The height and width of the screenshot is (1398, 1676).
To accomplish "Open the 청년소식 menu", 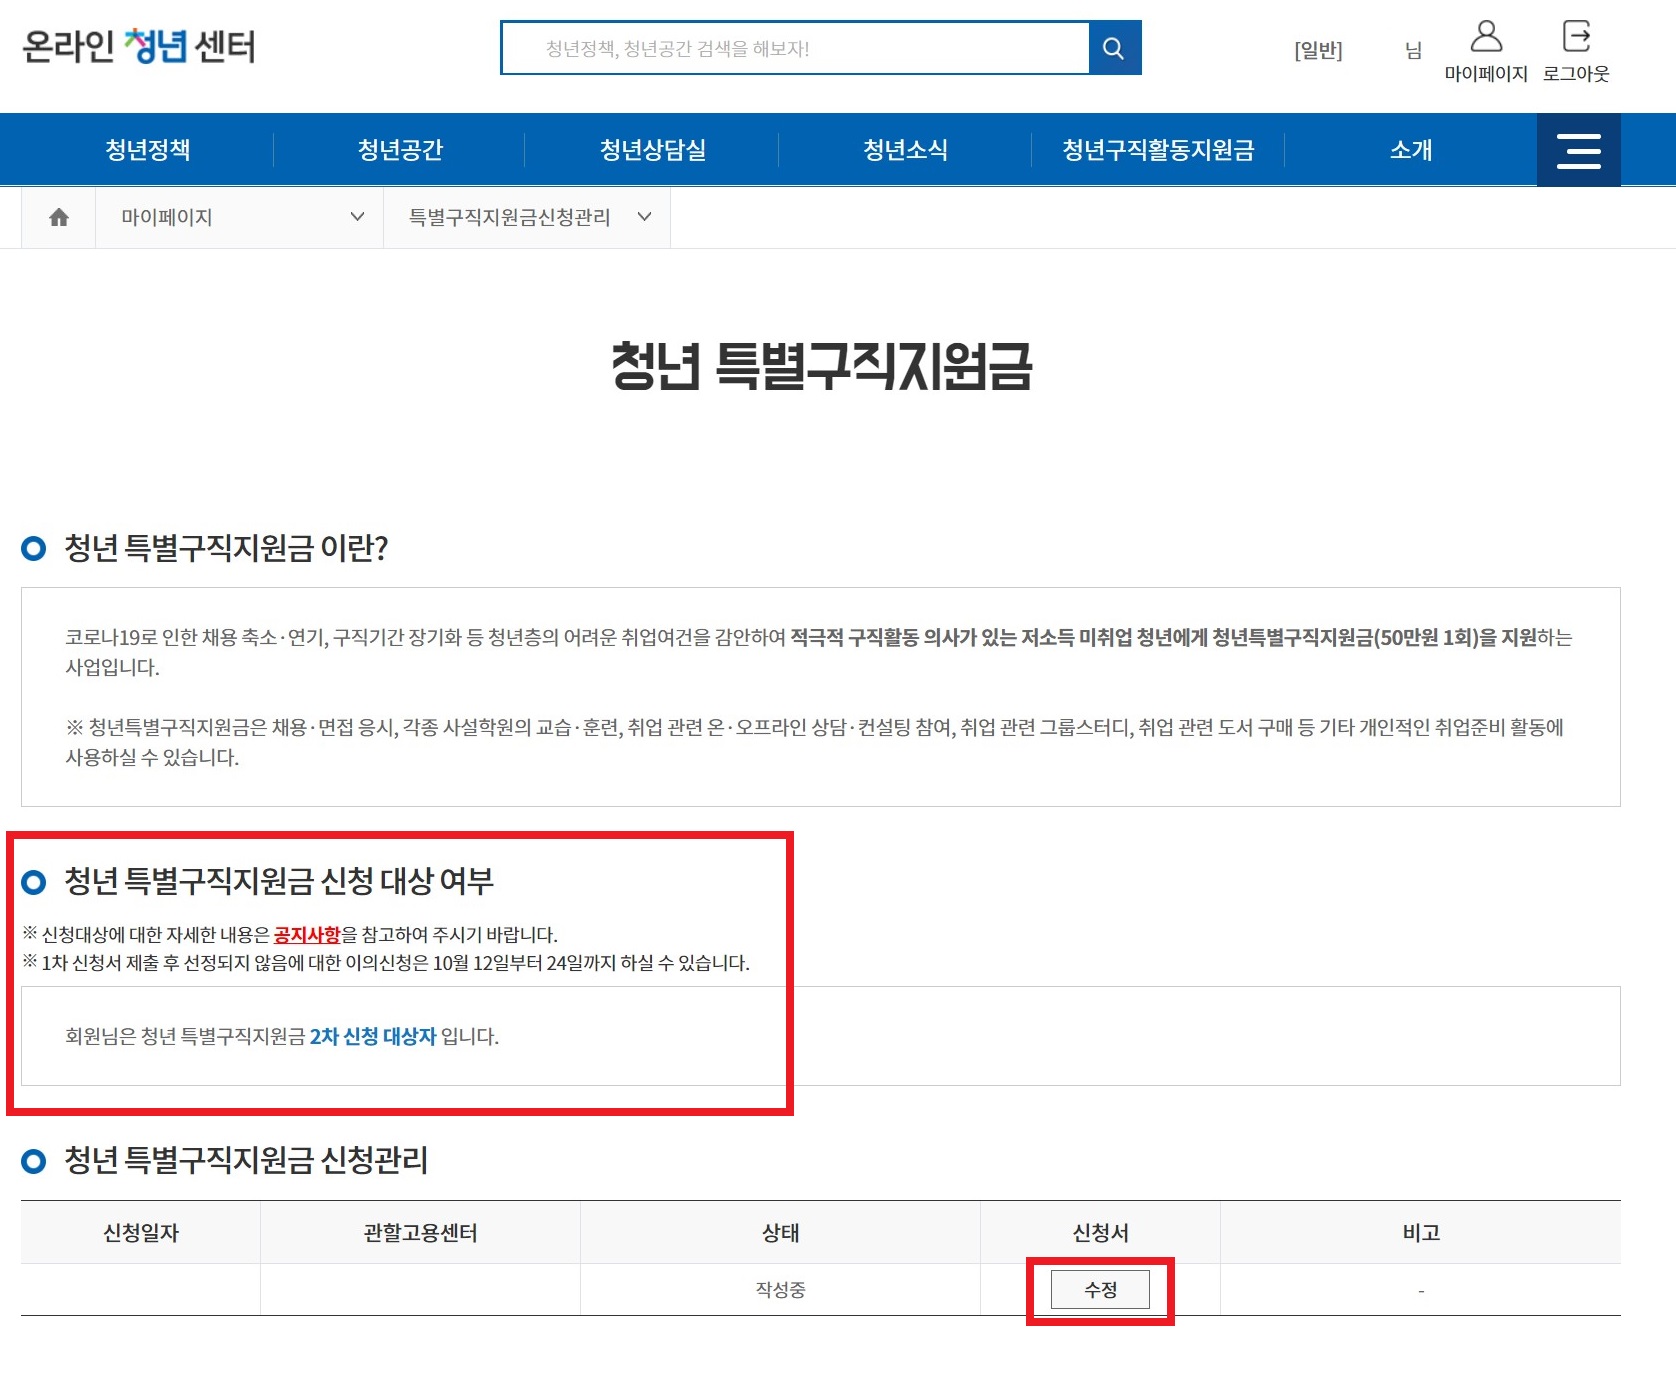I will [x=905, y=150].
